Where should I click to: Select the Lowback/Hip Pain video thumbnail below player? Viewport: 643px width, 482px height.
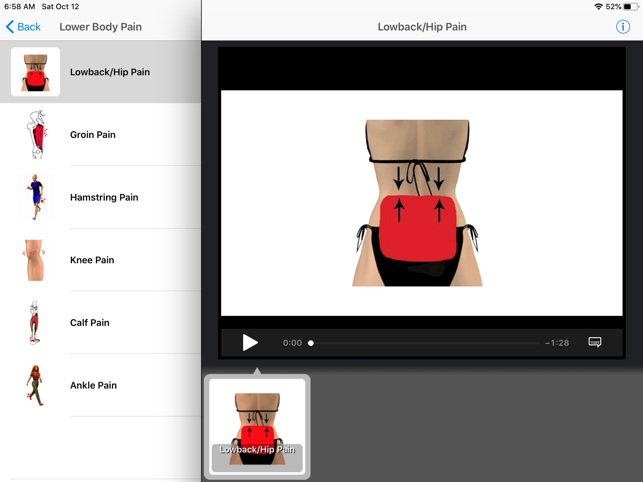[257, 426]
